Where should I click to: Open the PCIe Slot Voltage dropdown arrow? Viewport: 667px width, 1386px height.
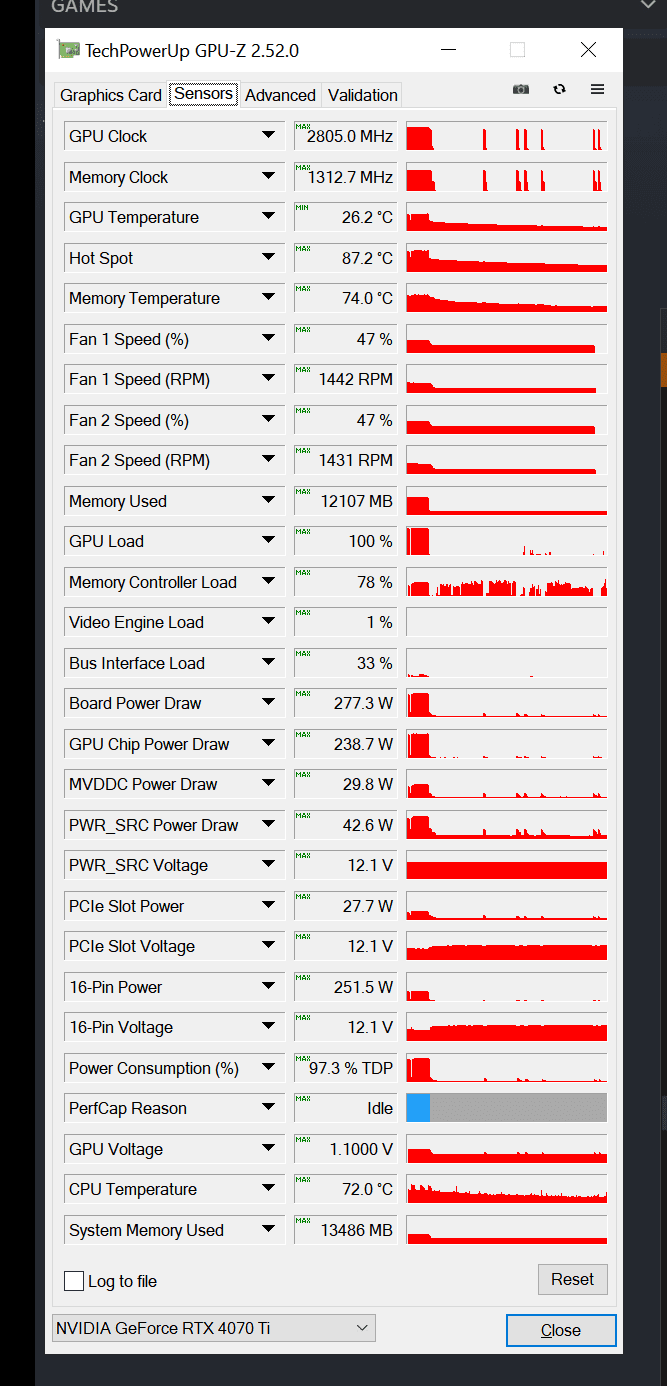(268, 946)
